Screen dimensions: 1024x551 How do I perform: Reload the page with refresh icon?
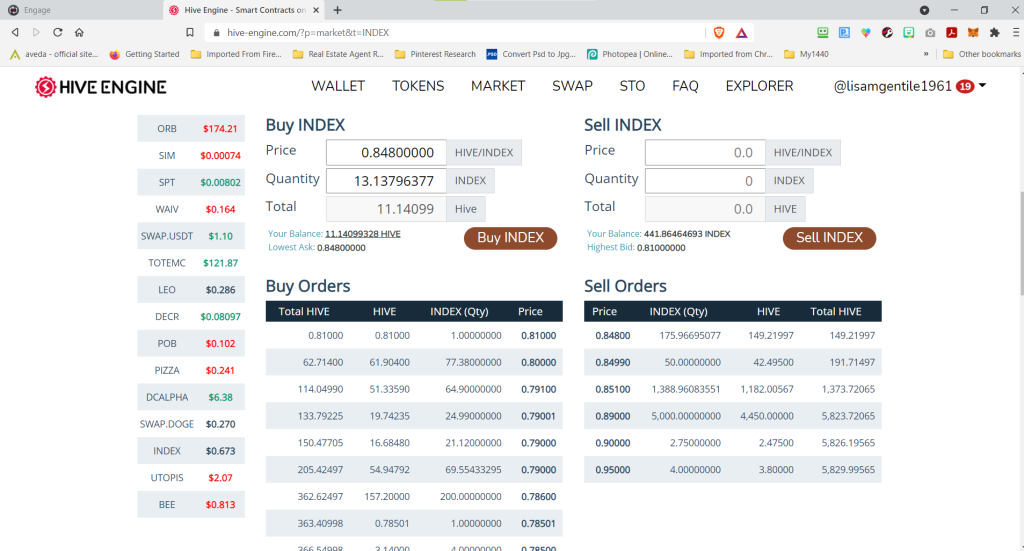coord(57,32)
